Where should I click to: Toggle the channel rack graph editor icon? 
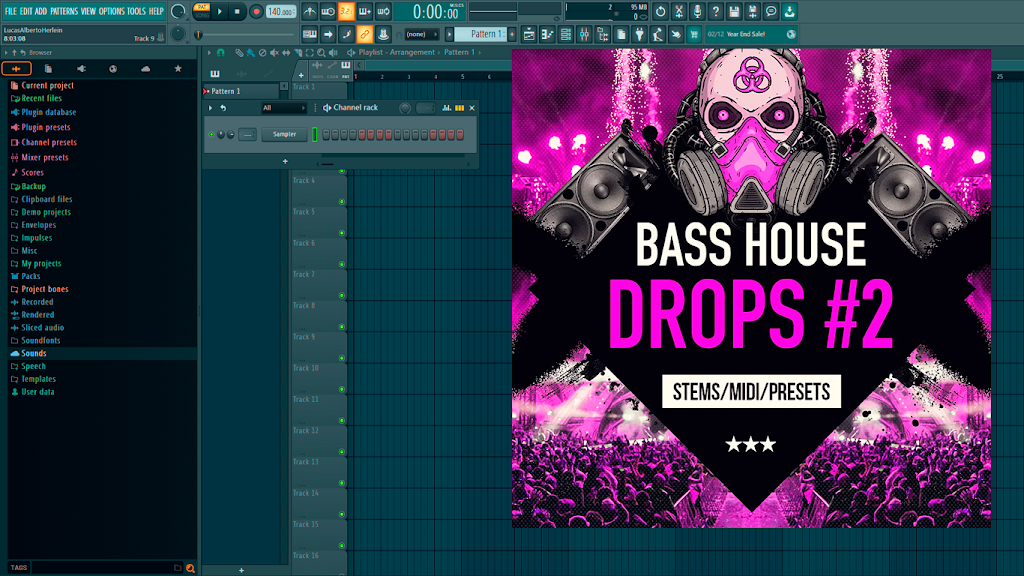click(447, 108)
